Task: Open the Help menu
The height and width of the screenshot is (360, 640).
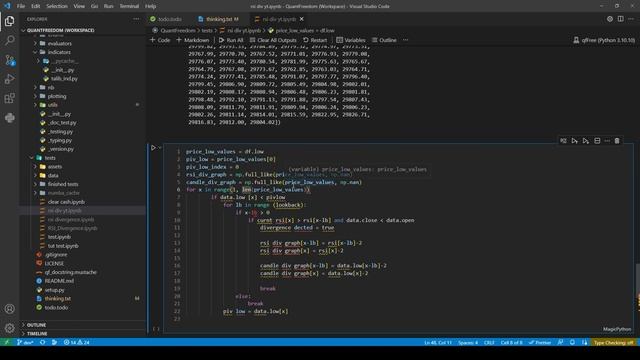Action: (x=151, y=6)
